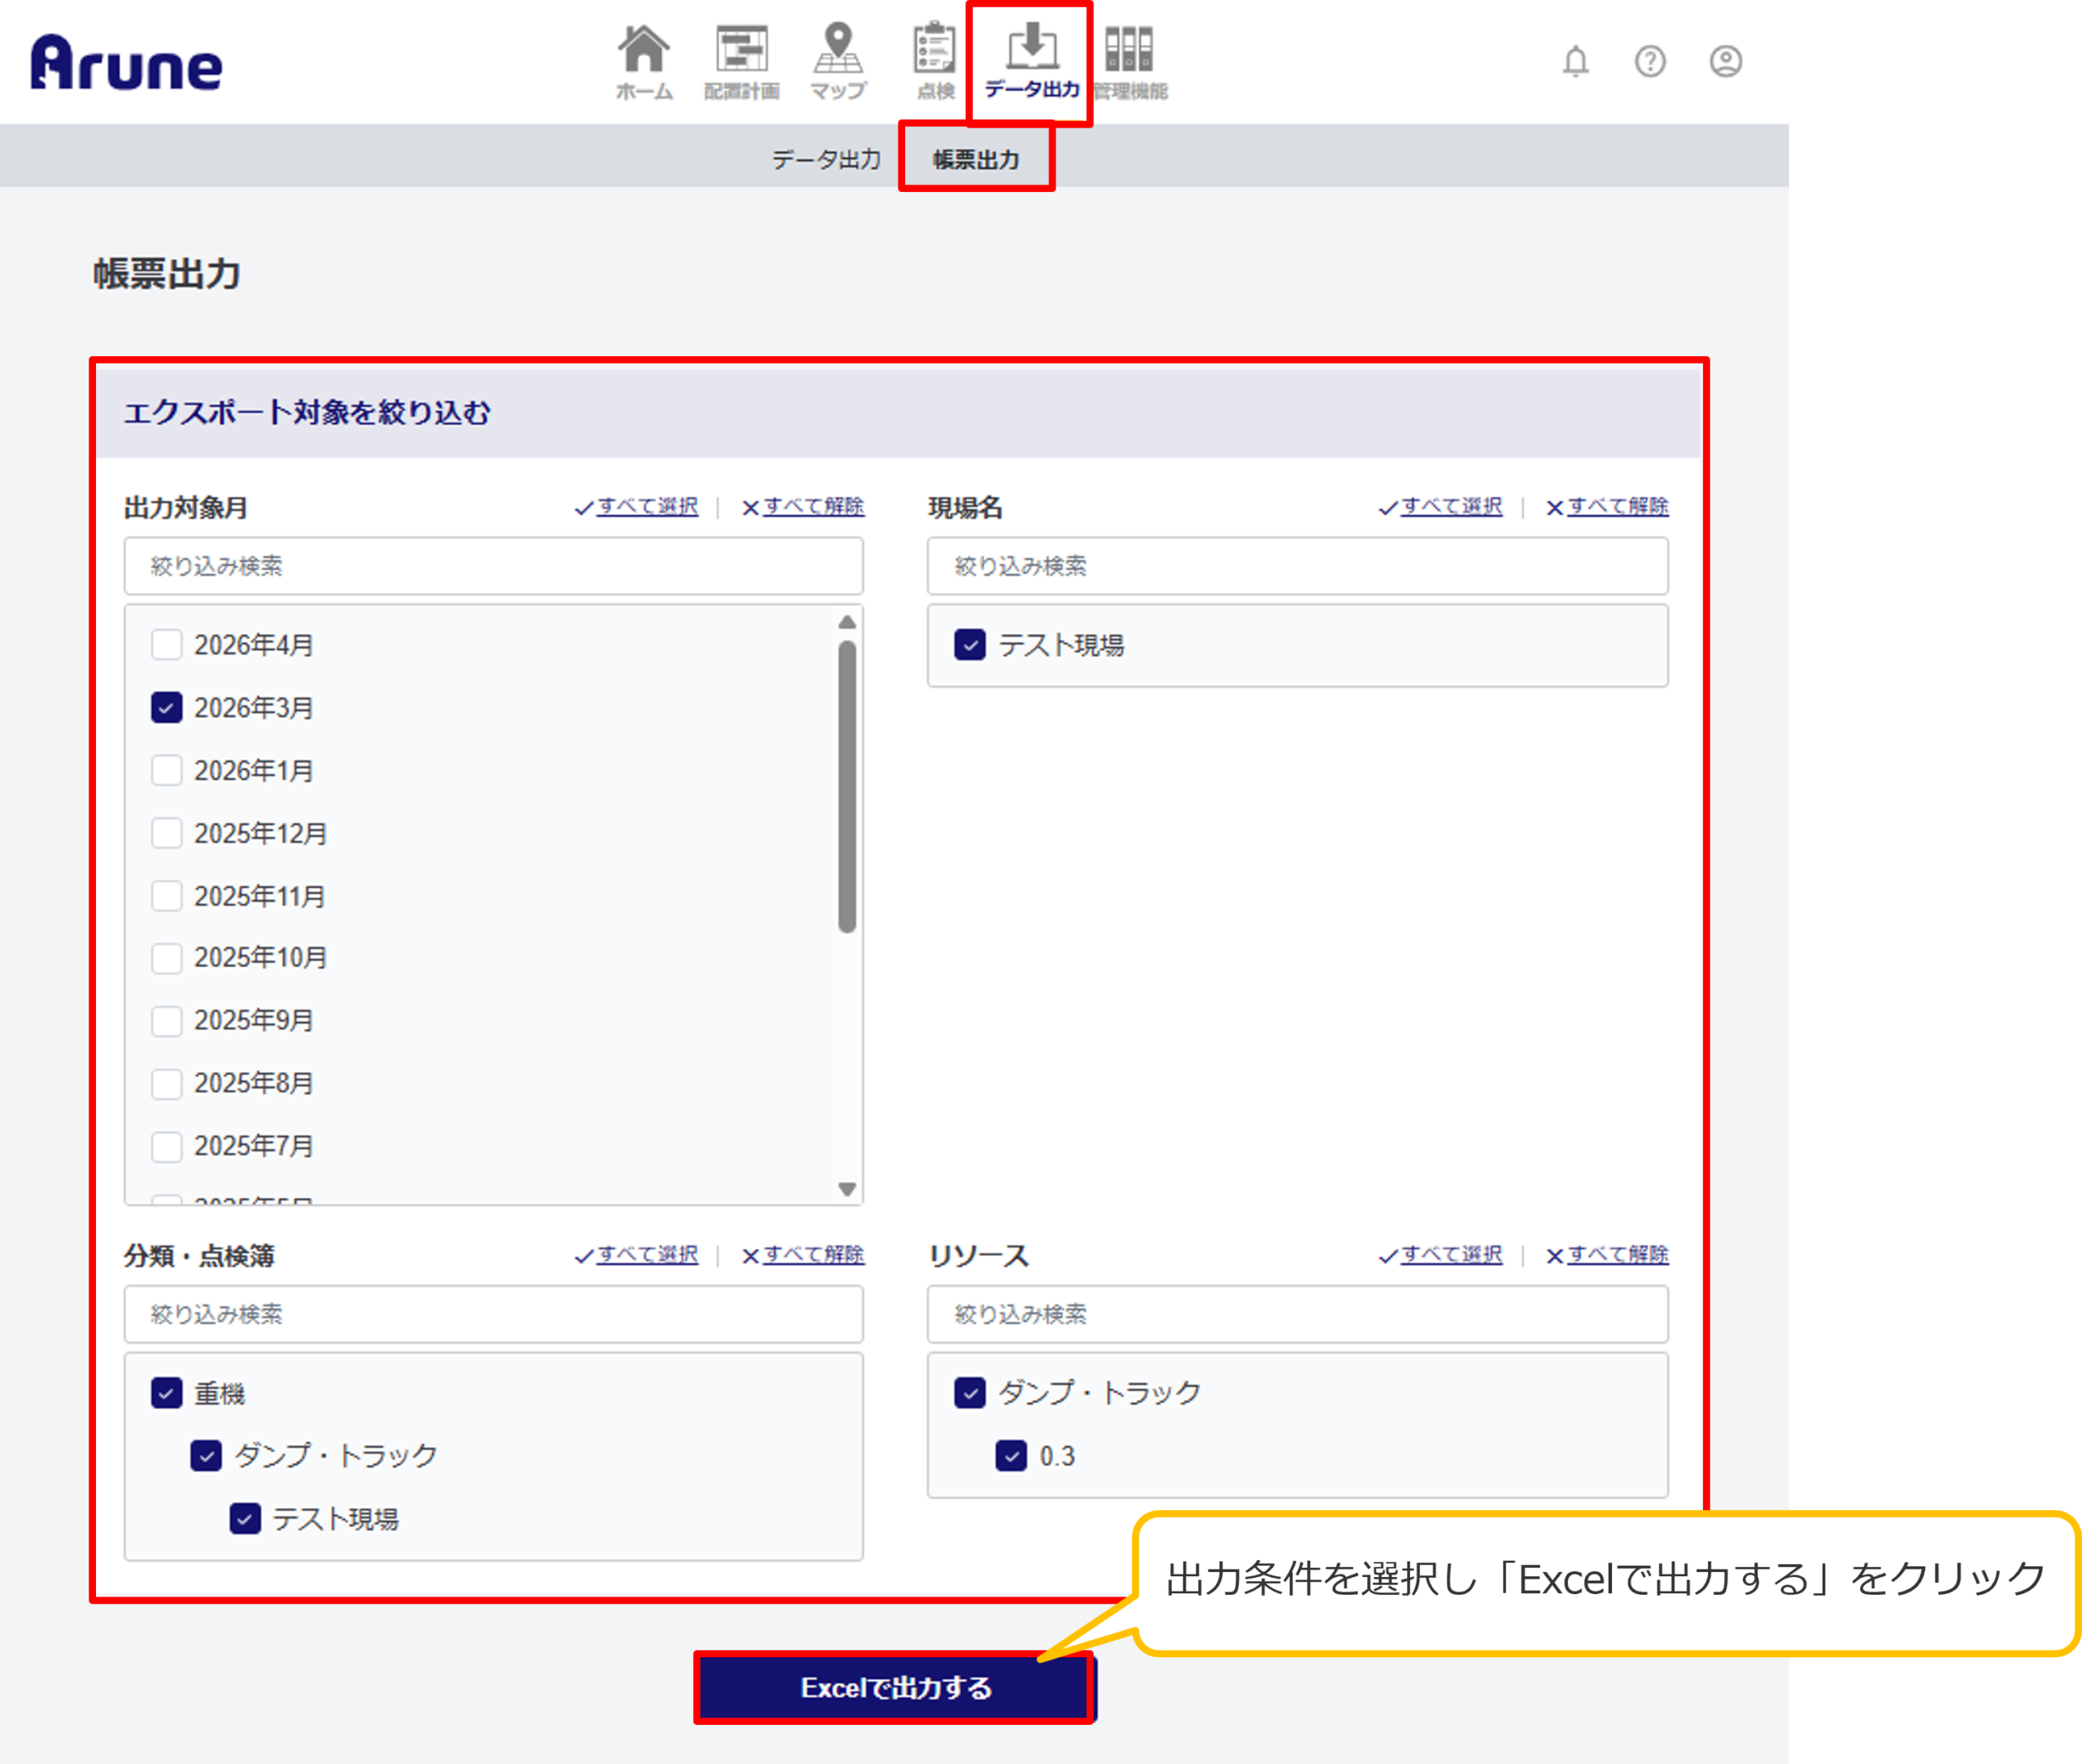Switch to the データ出力 sub-tab
The width and height of the screenshot is (2082, 1764).
826,159
